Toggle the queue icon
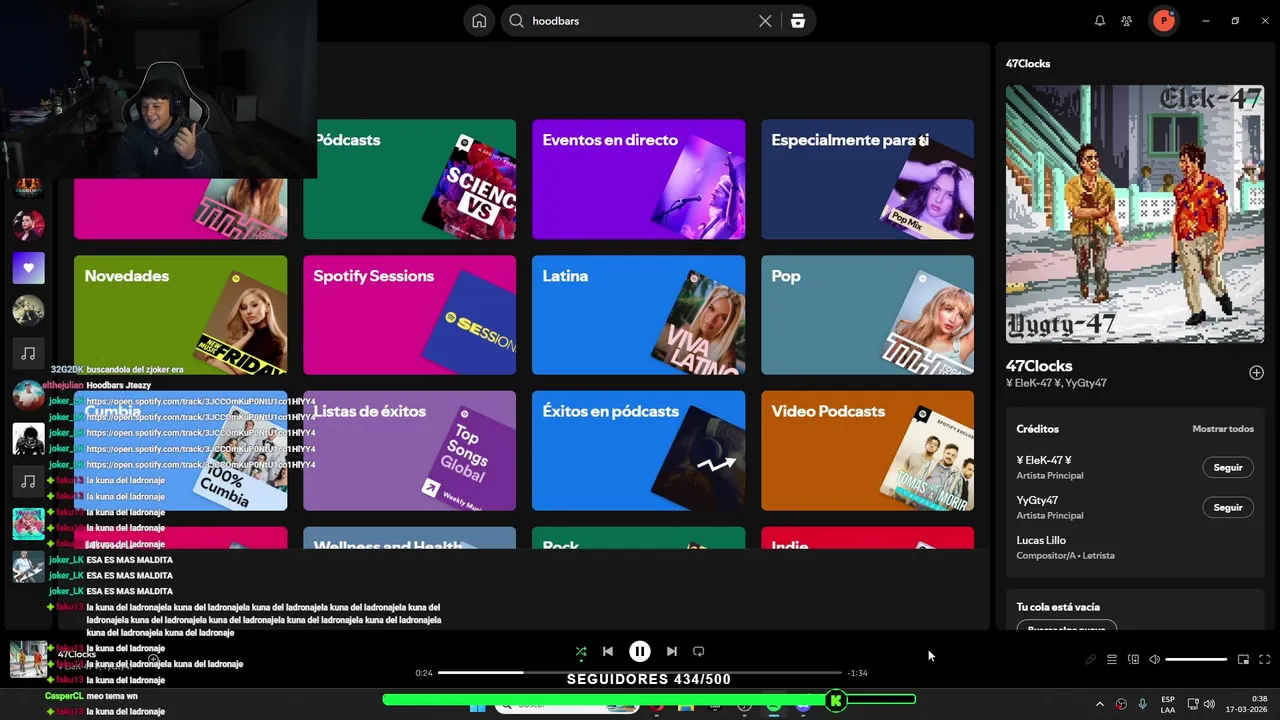 click(x=1112, y=660)
